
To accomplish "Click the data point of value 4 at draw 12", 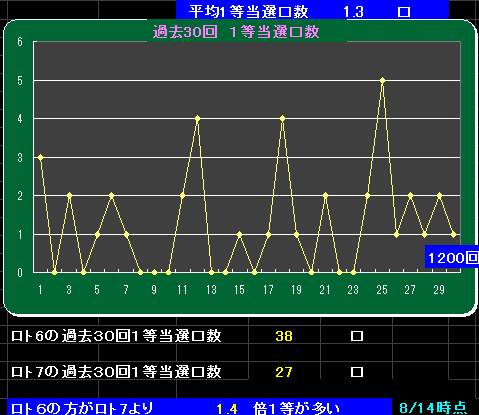I will (x=197, y=119).
